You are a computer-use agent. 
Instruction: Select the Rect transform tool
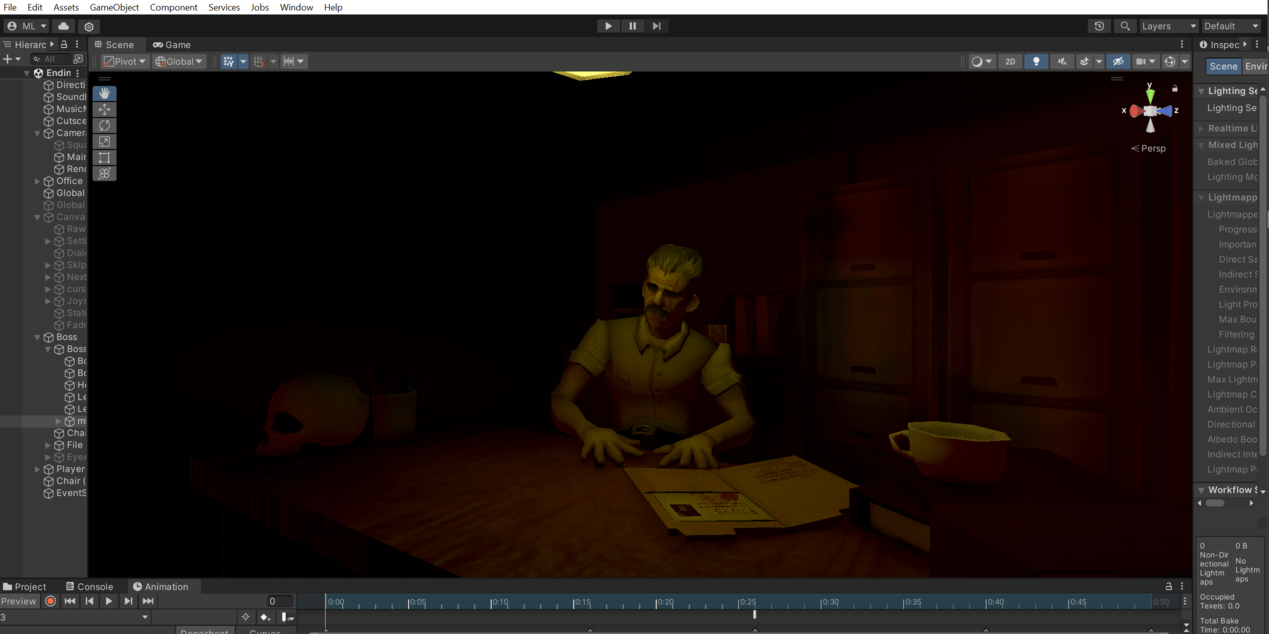105,157
